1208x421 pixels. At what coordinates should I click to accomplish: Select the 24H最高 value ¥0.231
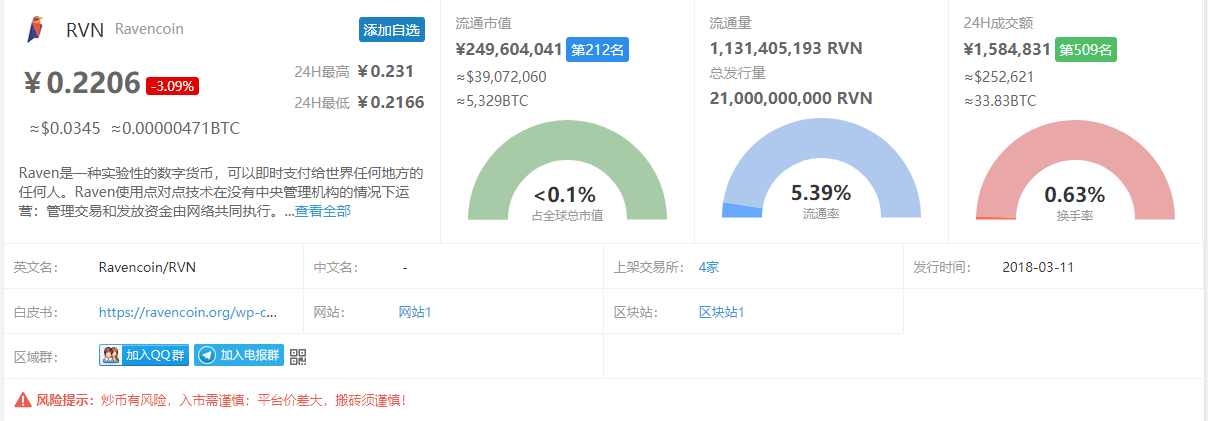[385, 71]
